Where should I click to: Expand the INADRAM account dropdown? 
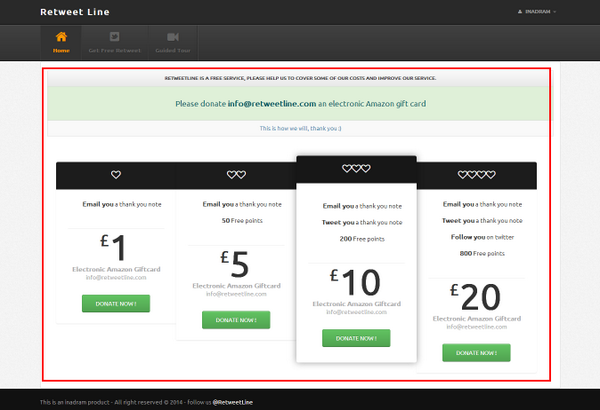537,11
